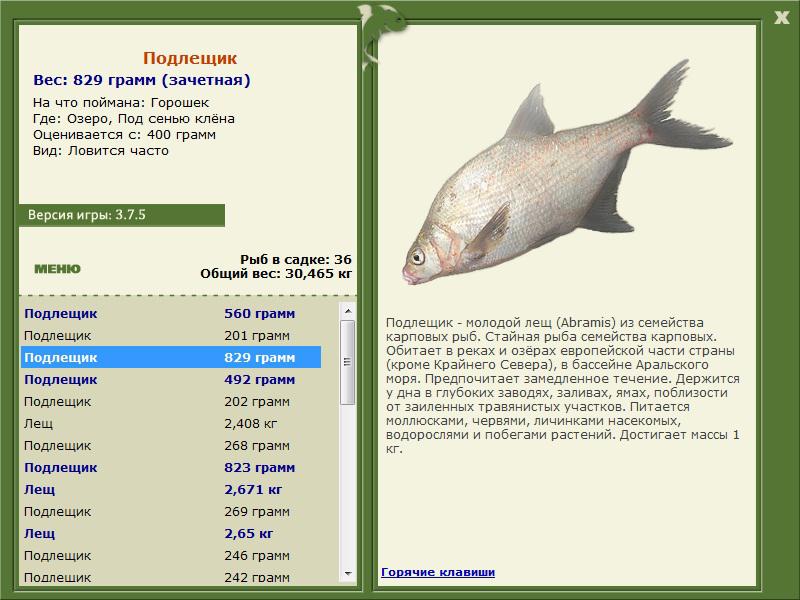Screen dimensions: 800x600
Task: Select the Подлещик 823 грамм entry
Action: click(171, 467)
